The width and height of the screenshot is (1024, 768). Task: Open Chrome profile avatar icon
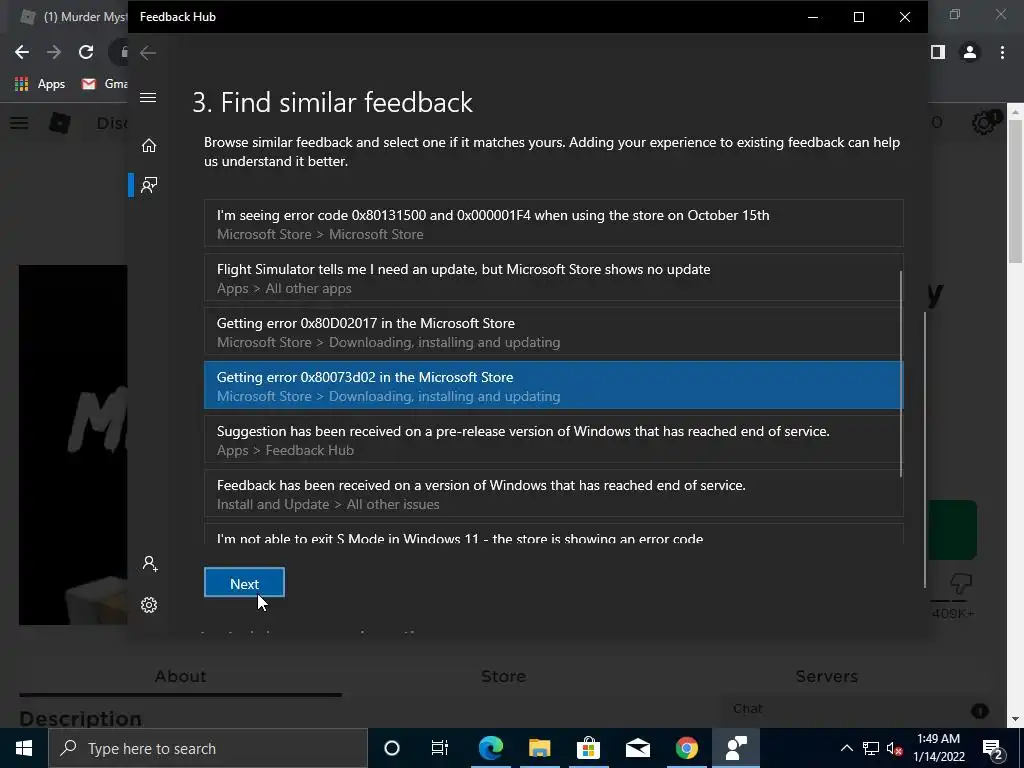point(970,52)
